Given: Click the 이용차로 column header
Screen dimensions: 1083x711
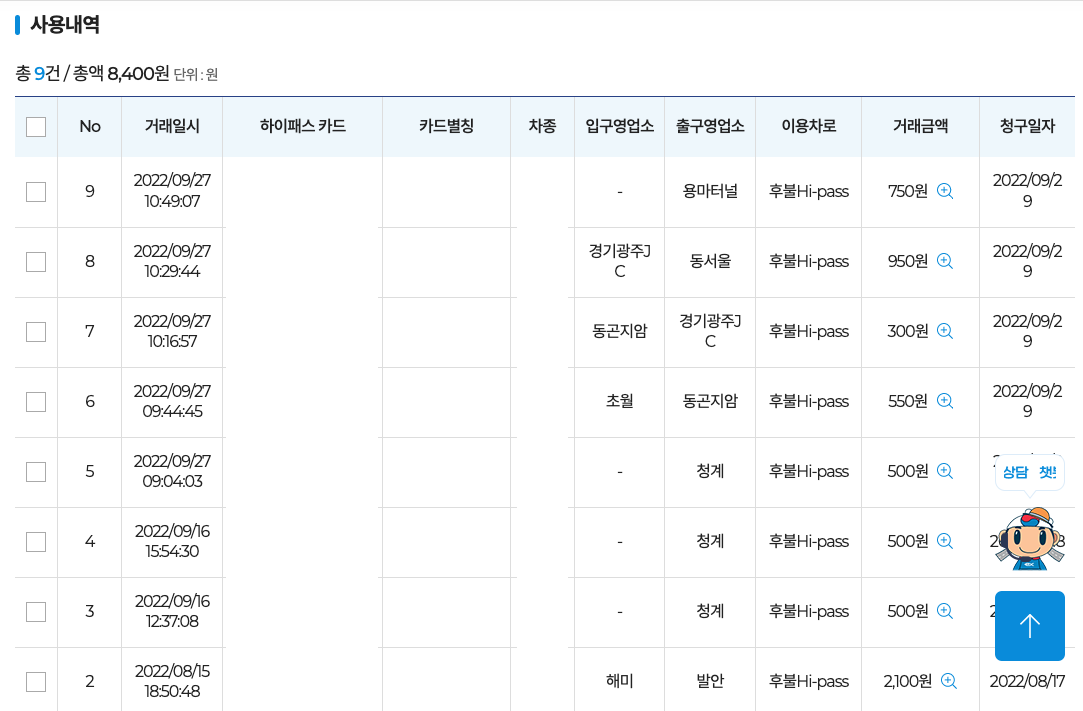Looking at the screenshot, I should (807, 127).
